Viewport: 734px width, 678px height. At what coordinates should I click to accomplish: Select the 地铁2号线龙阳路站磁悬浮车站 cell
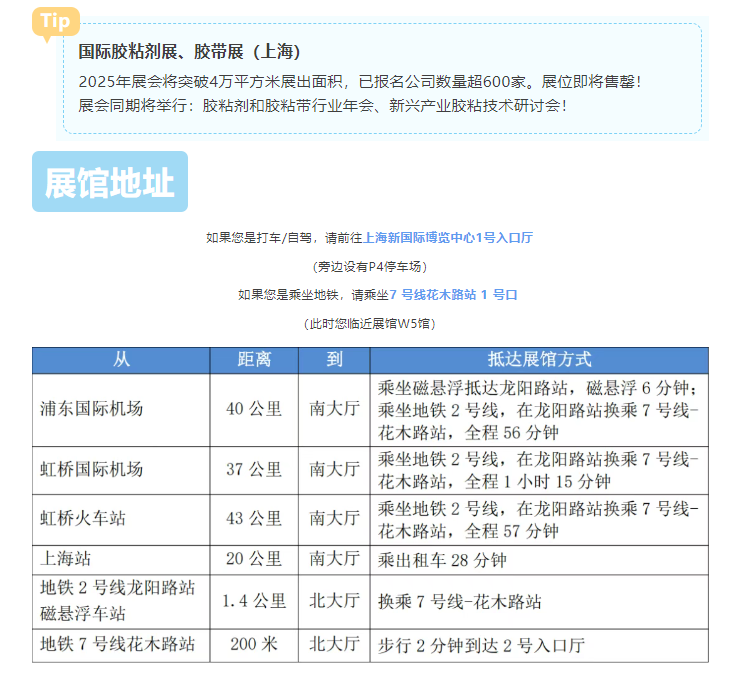(121, 602)
